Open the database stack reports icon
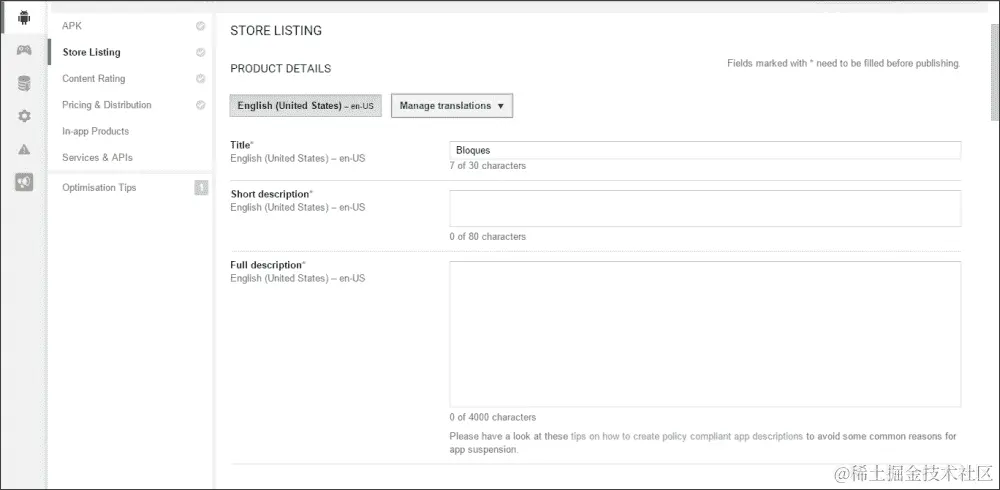 point(24,83)
